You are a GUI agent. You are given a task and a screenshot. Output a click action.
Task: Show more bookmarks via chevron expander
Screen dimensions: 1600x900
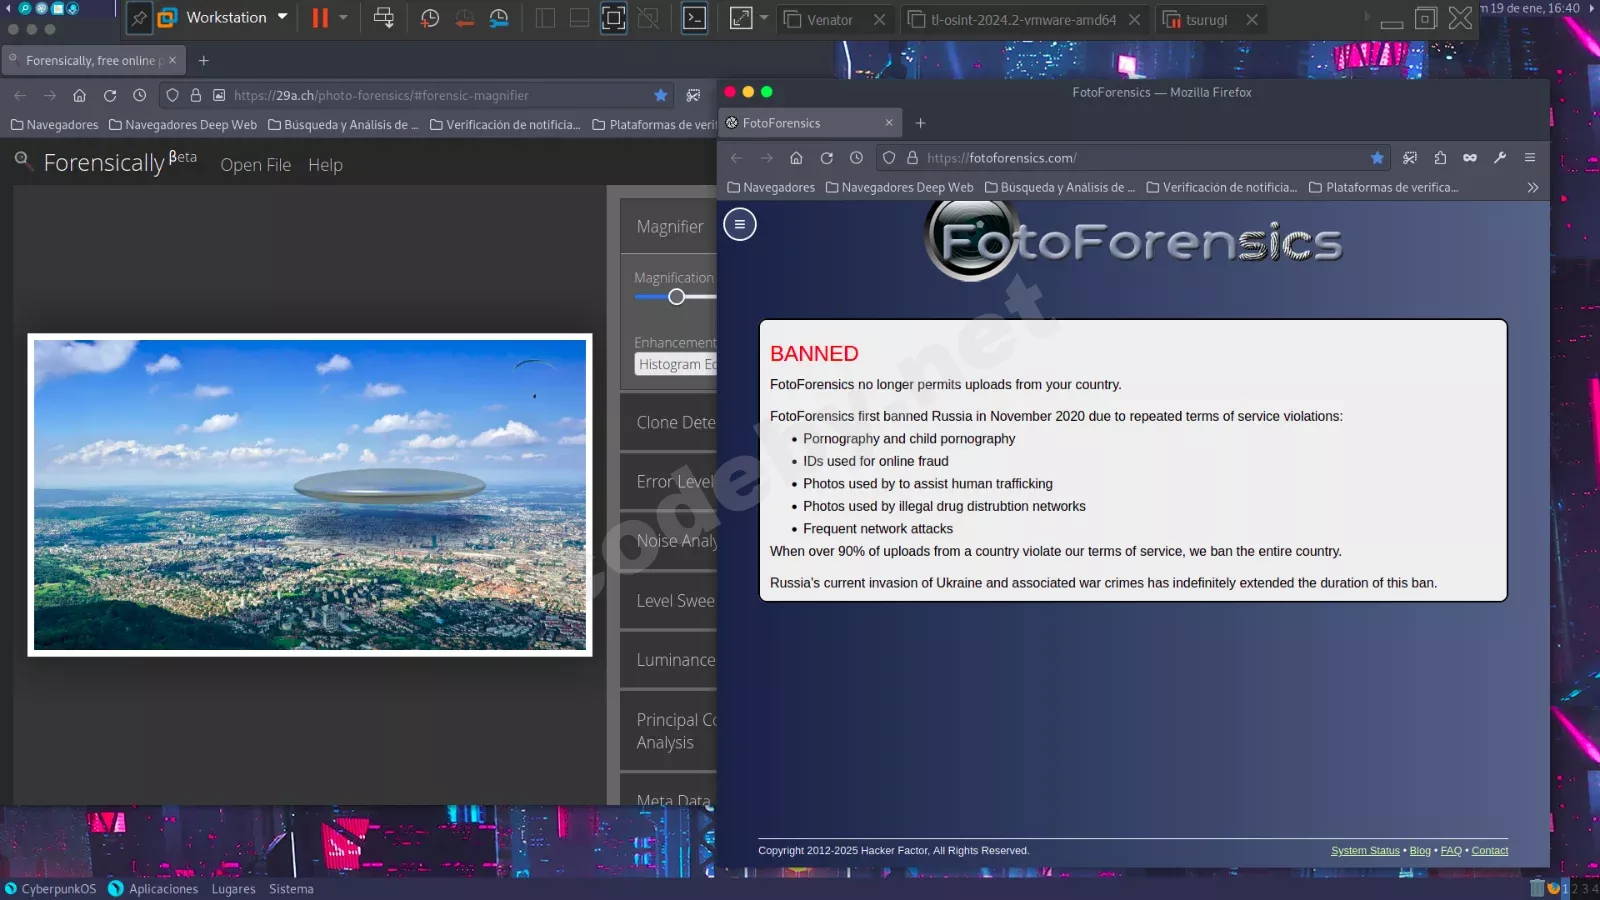point(1532,187)
